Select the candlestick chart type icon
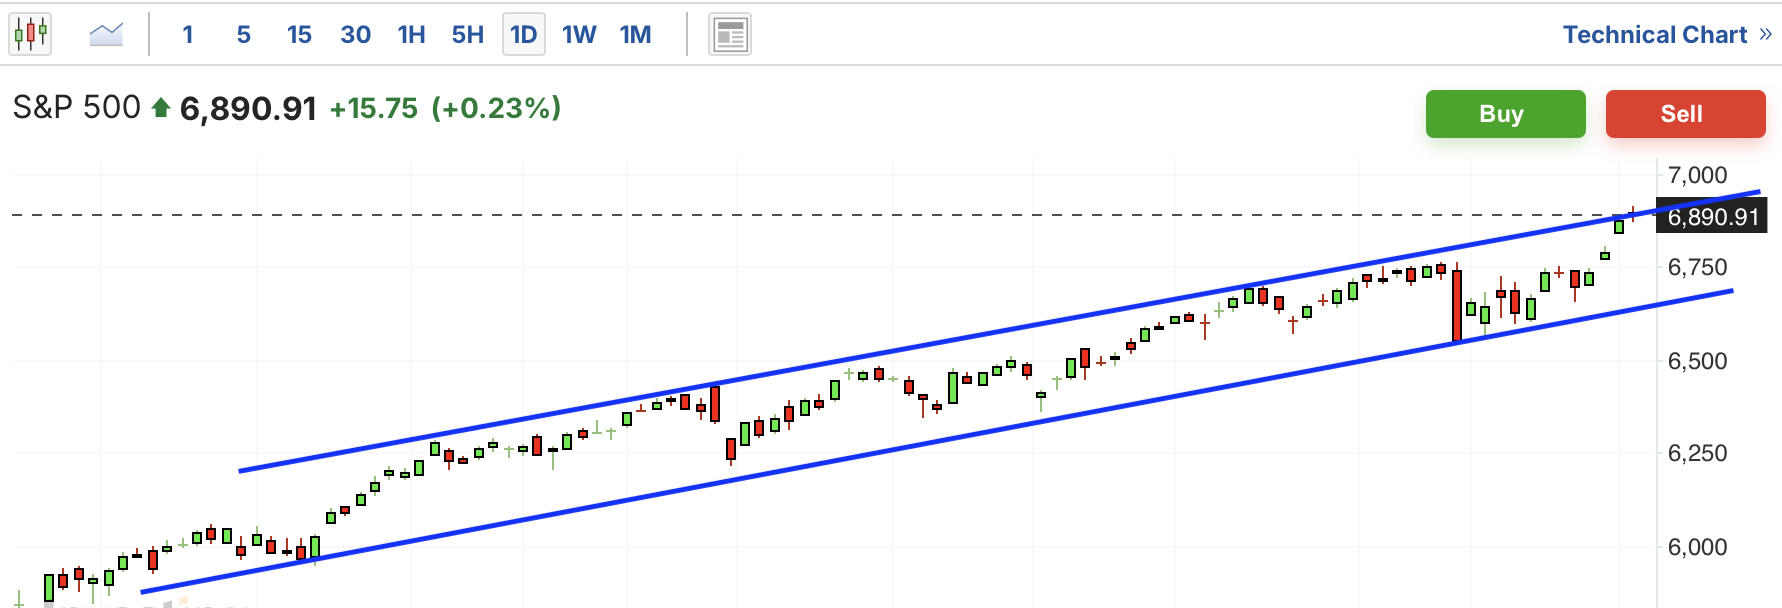Screen dimensions: 1782x608 (x=30, y=34)
